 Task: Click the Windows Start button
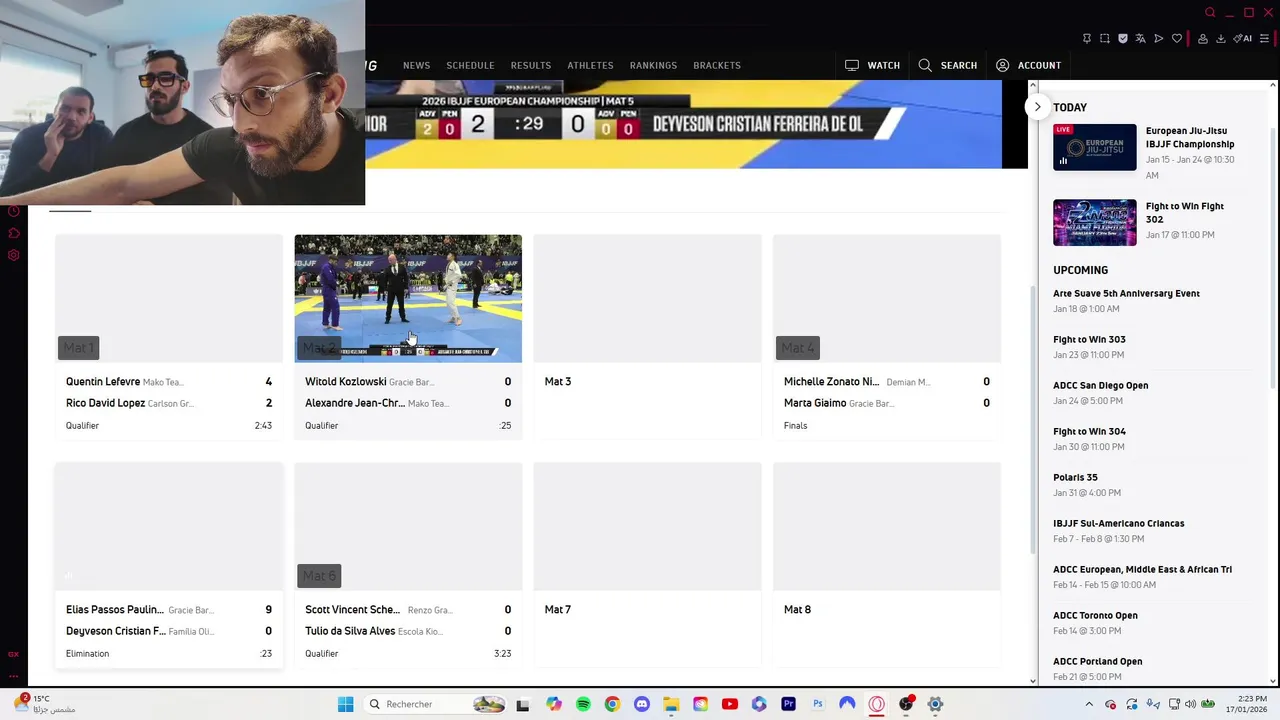point(345,704)
